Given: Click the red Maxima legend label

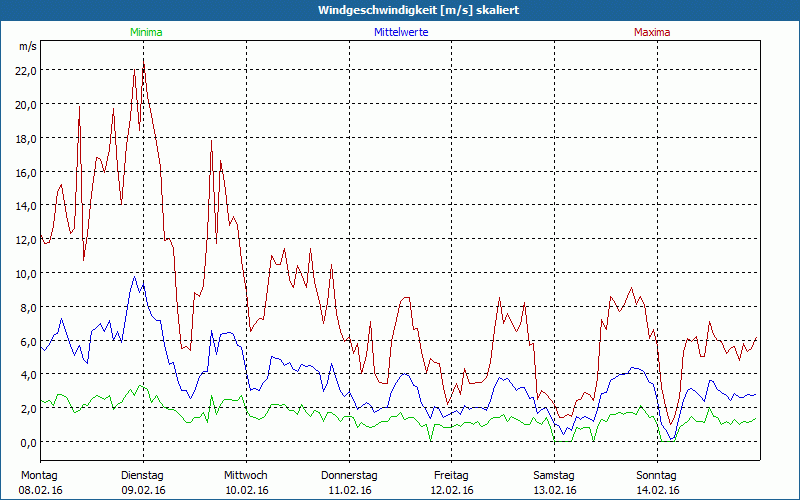Looking at the screenshot, I should pos(654,32).
